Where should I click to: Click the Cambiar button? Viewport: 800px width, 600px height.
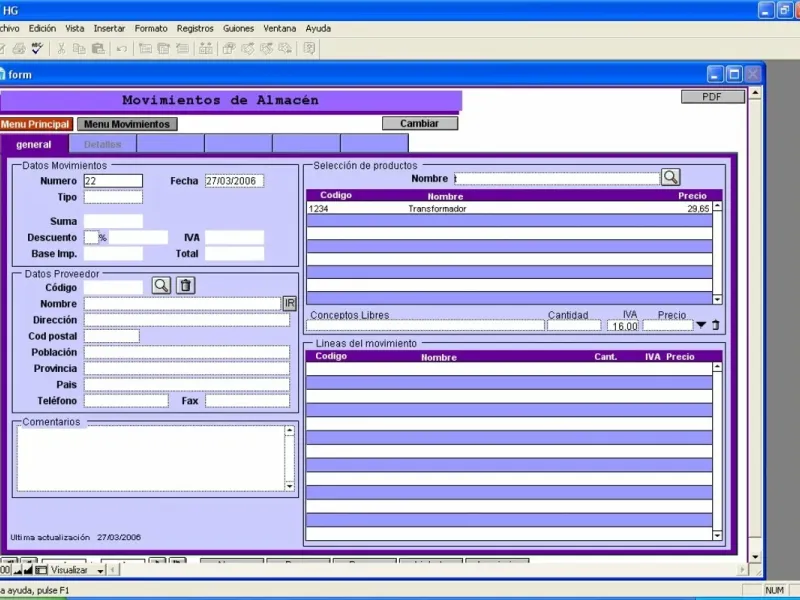click(420, 123)
